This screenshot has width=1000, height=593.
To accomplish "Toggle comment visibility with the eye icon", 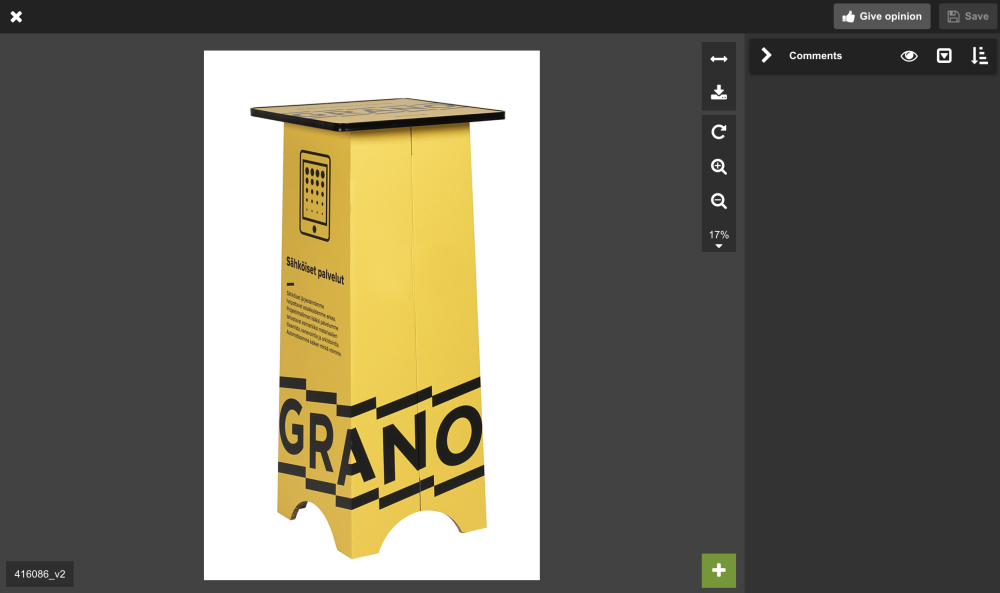I will tap(909, 56).
